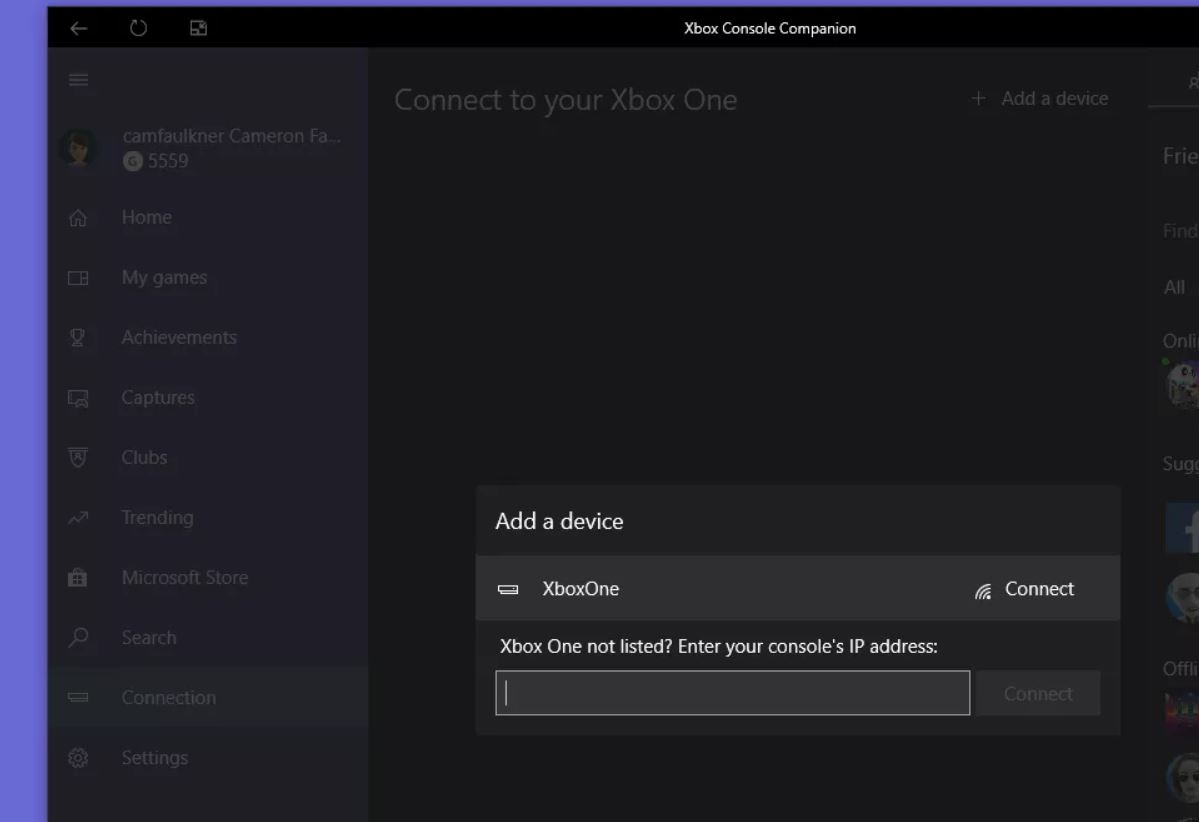Open My games from the sidebar
The image size is (1199, 822).
point(78,277)
